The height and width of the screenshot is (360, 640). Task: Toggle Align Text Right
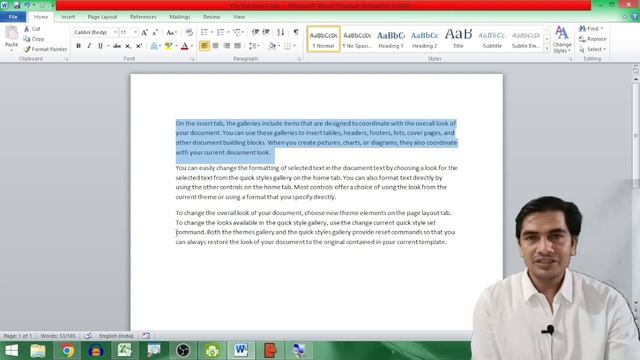point(227,46)
